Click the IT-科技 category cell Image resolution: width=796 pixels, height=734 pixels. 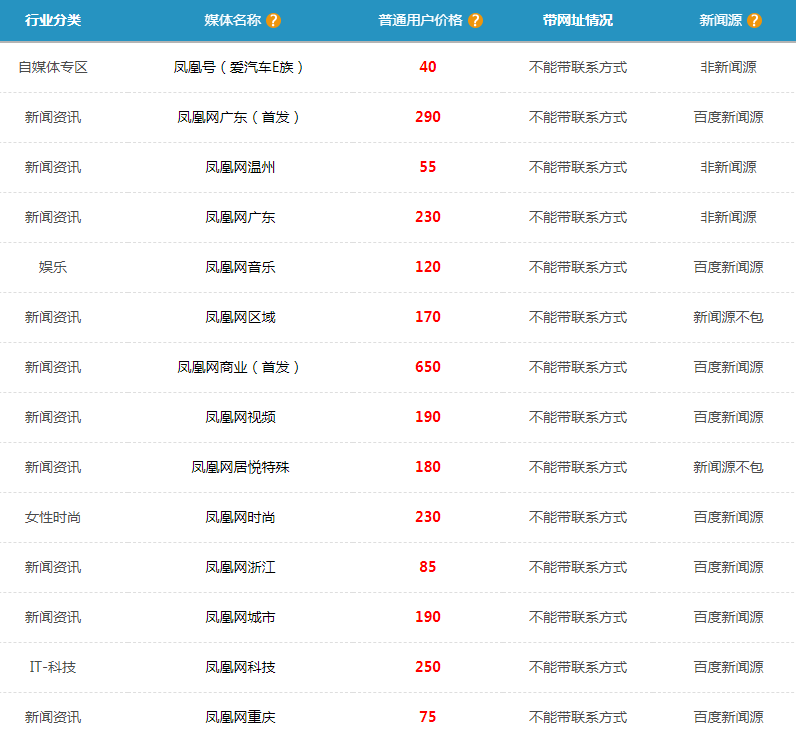pyautogui.click(x=53, y=667)
